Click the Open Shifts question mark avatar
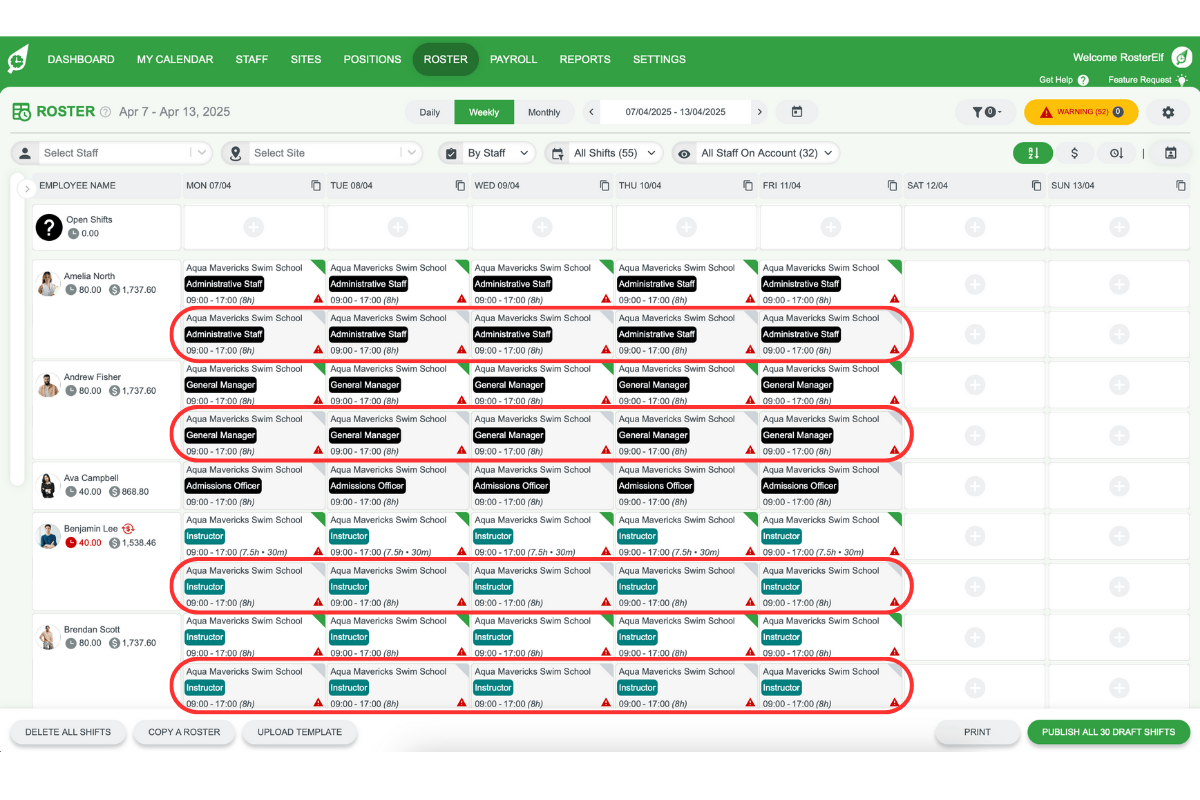The height and width of the screenshot is (800, 1200). (49, 227)
